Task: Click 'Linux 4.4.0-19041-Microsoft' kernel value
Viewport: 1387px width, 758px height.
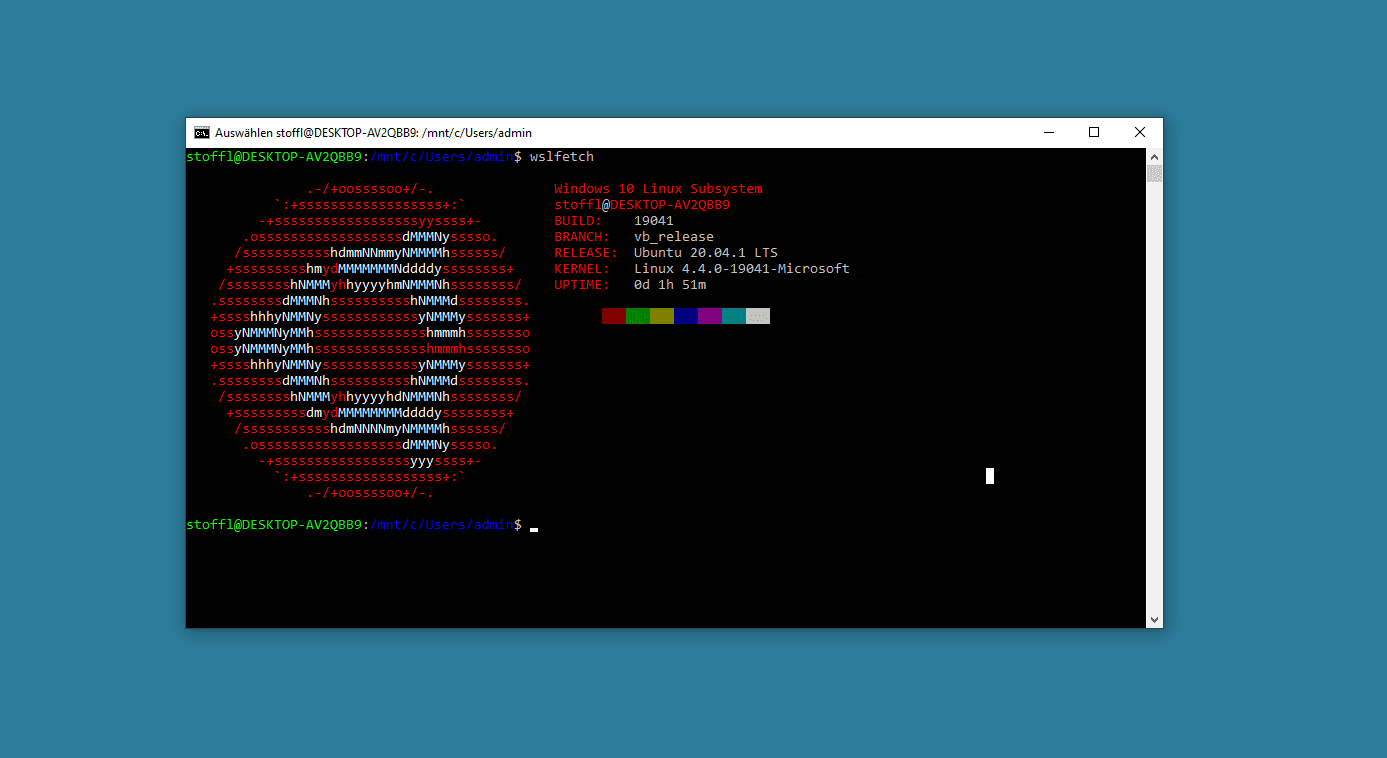Action: point(742,269)
